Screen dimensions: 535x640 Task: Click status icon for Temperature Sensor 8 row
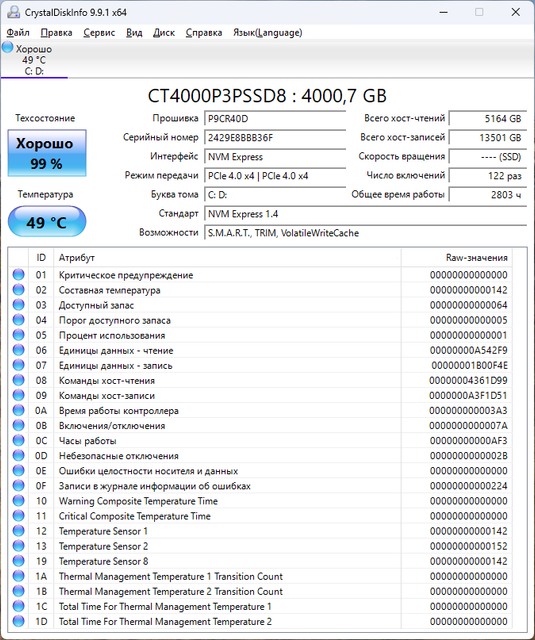[18, 561]
